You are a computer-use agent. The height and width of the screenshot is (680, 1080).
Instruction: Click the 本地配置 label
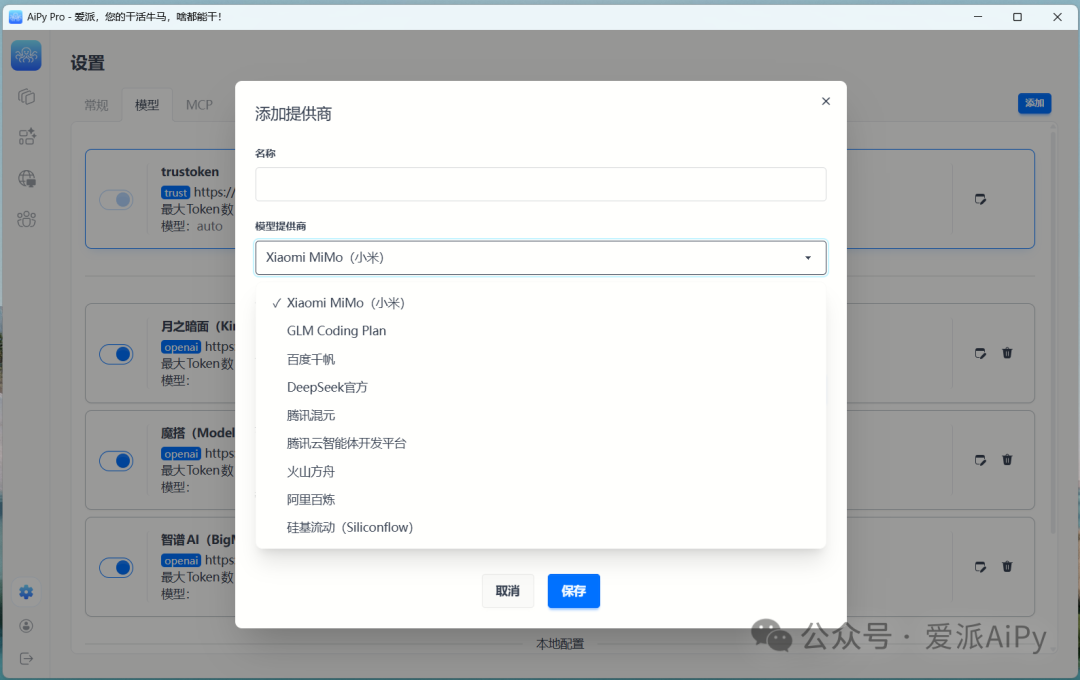coord(560,644)
